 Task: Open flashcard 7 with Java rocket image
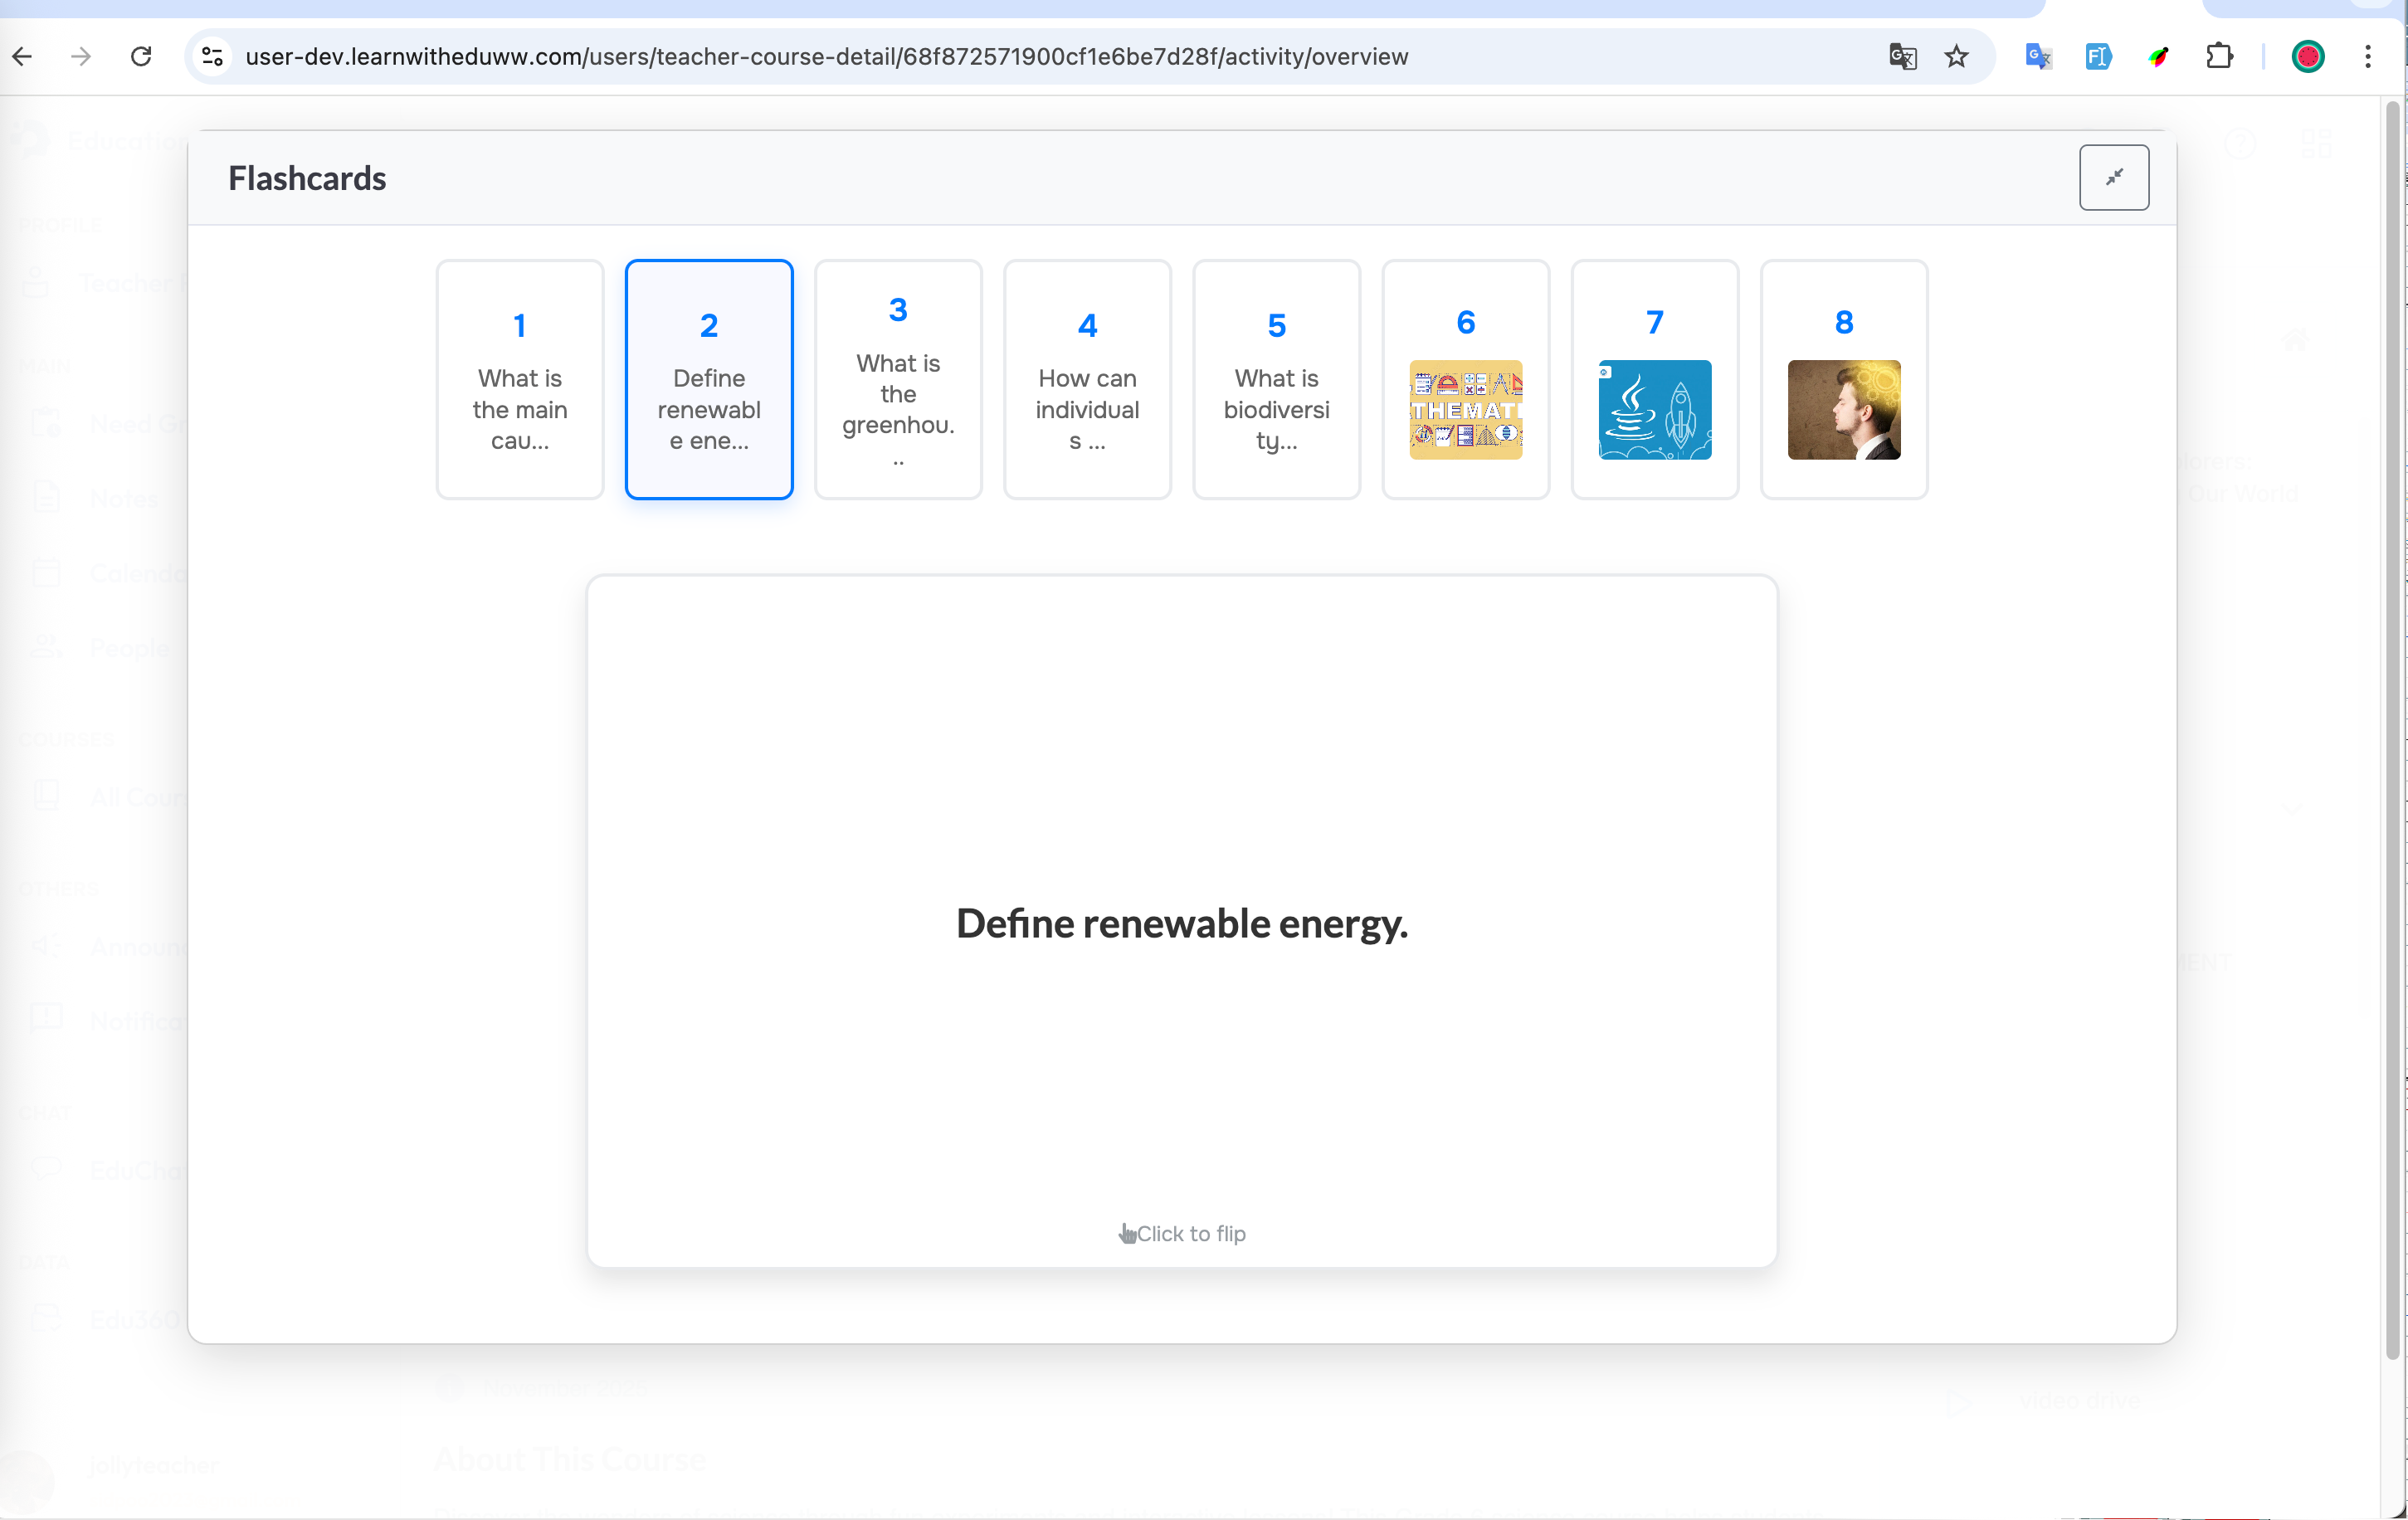[1654, 380]
